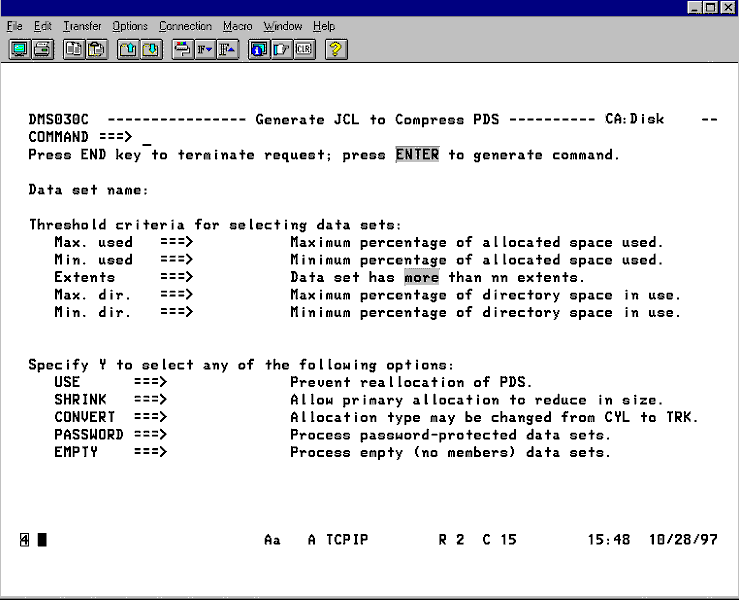Click the COMMAND input field
Image resolution: width=739 pixels, height=600 pixels.
424,137
